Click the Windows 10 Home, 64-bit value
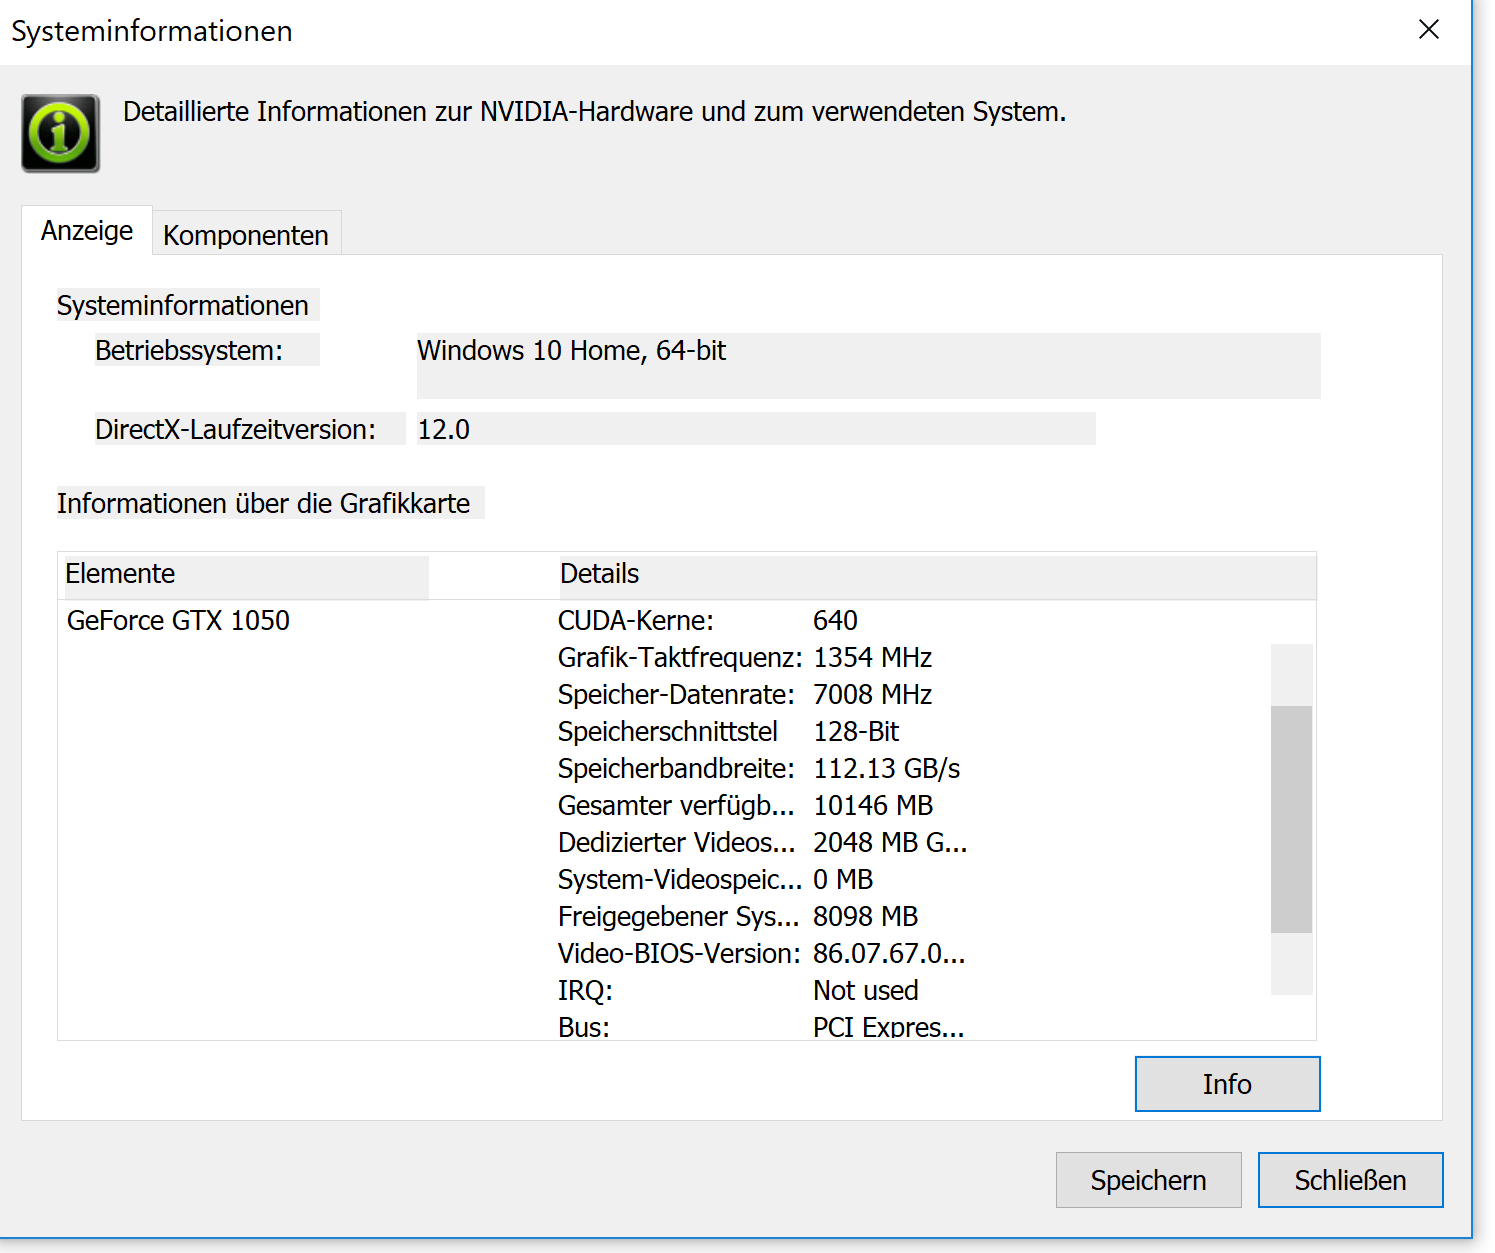Viewport: 1495px width, 1253px height. click(x=571, y=351)
